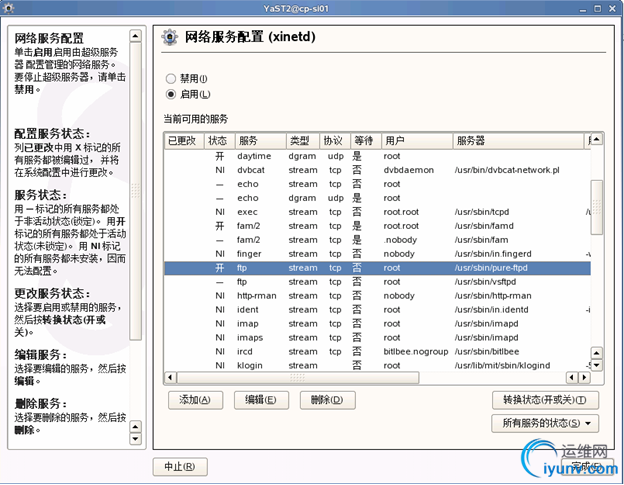Sort by the 协议 column header
624x485 pixels.
coord(335,141)
